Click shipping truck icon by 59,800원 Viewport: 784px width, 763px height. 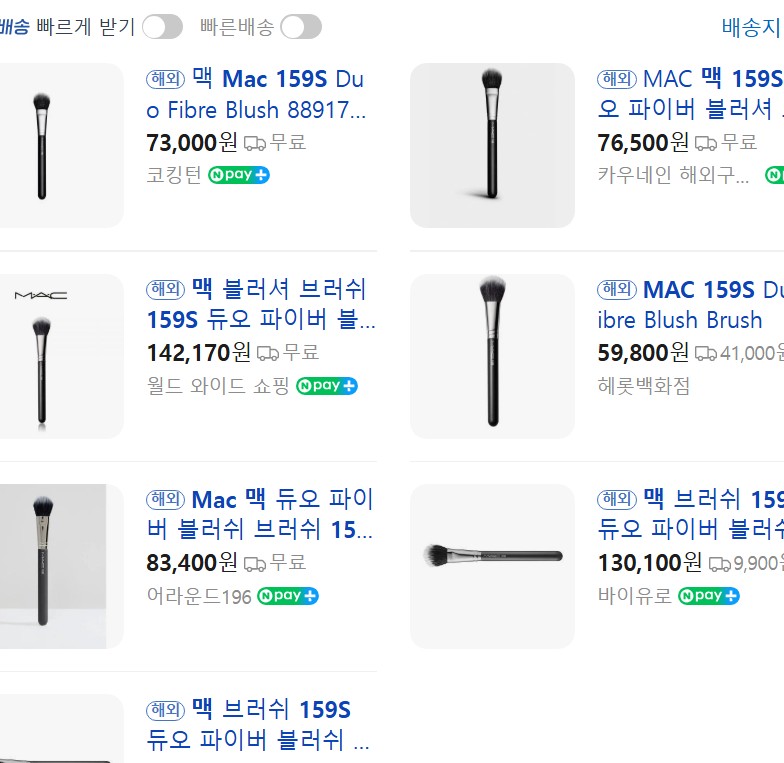[x=706, y=353]
